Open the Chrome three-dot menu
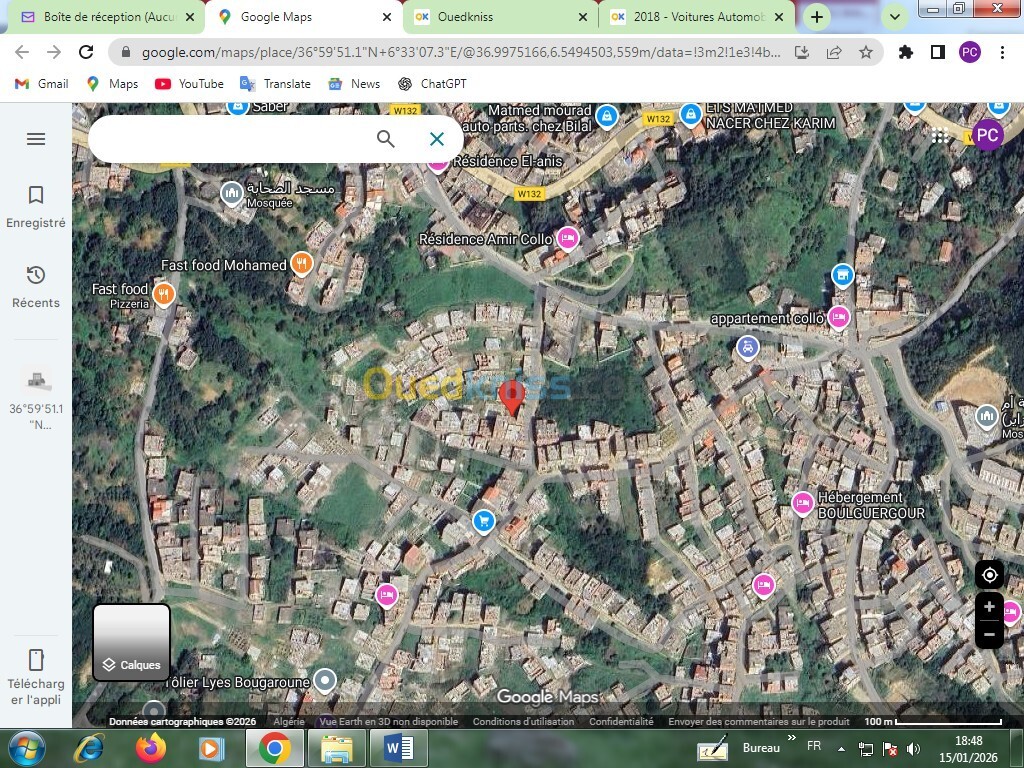The image size is (1024, 768). point(1002,52)
